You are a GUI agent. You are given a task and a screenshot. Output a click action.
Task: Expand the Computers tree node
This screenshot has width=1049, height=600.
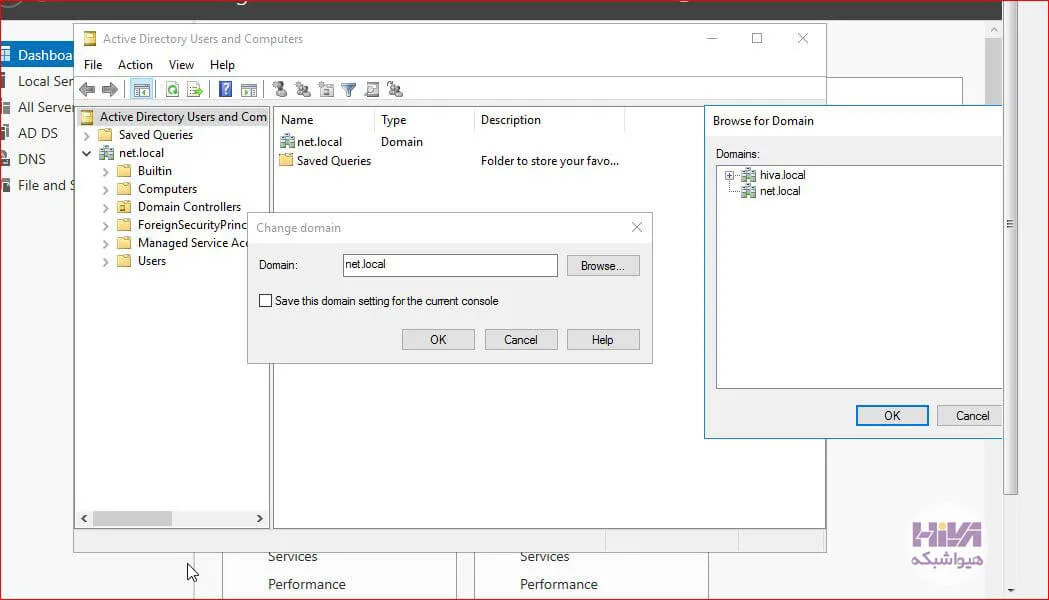coord(105,189)
